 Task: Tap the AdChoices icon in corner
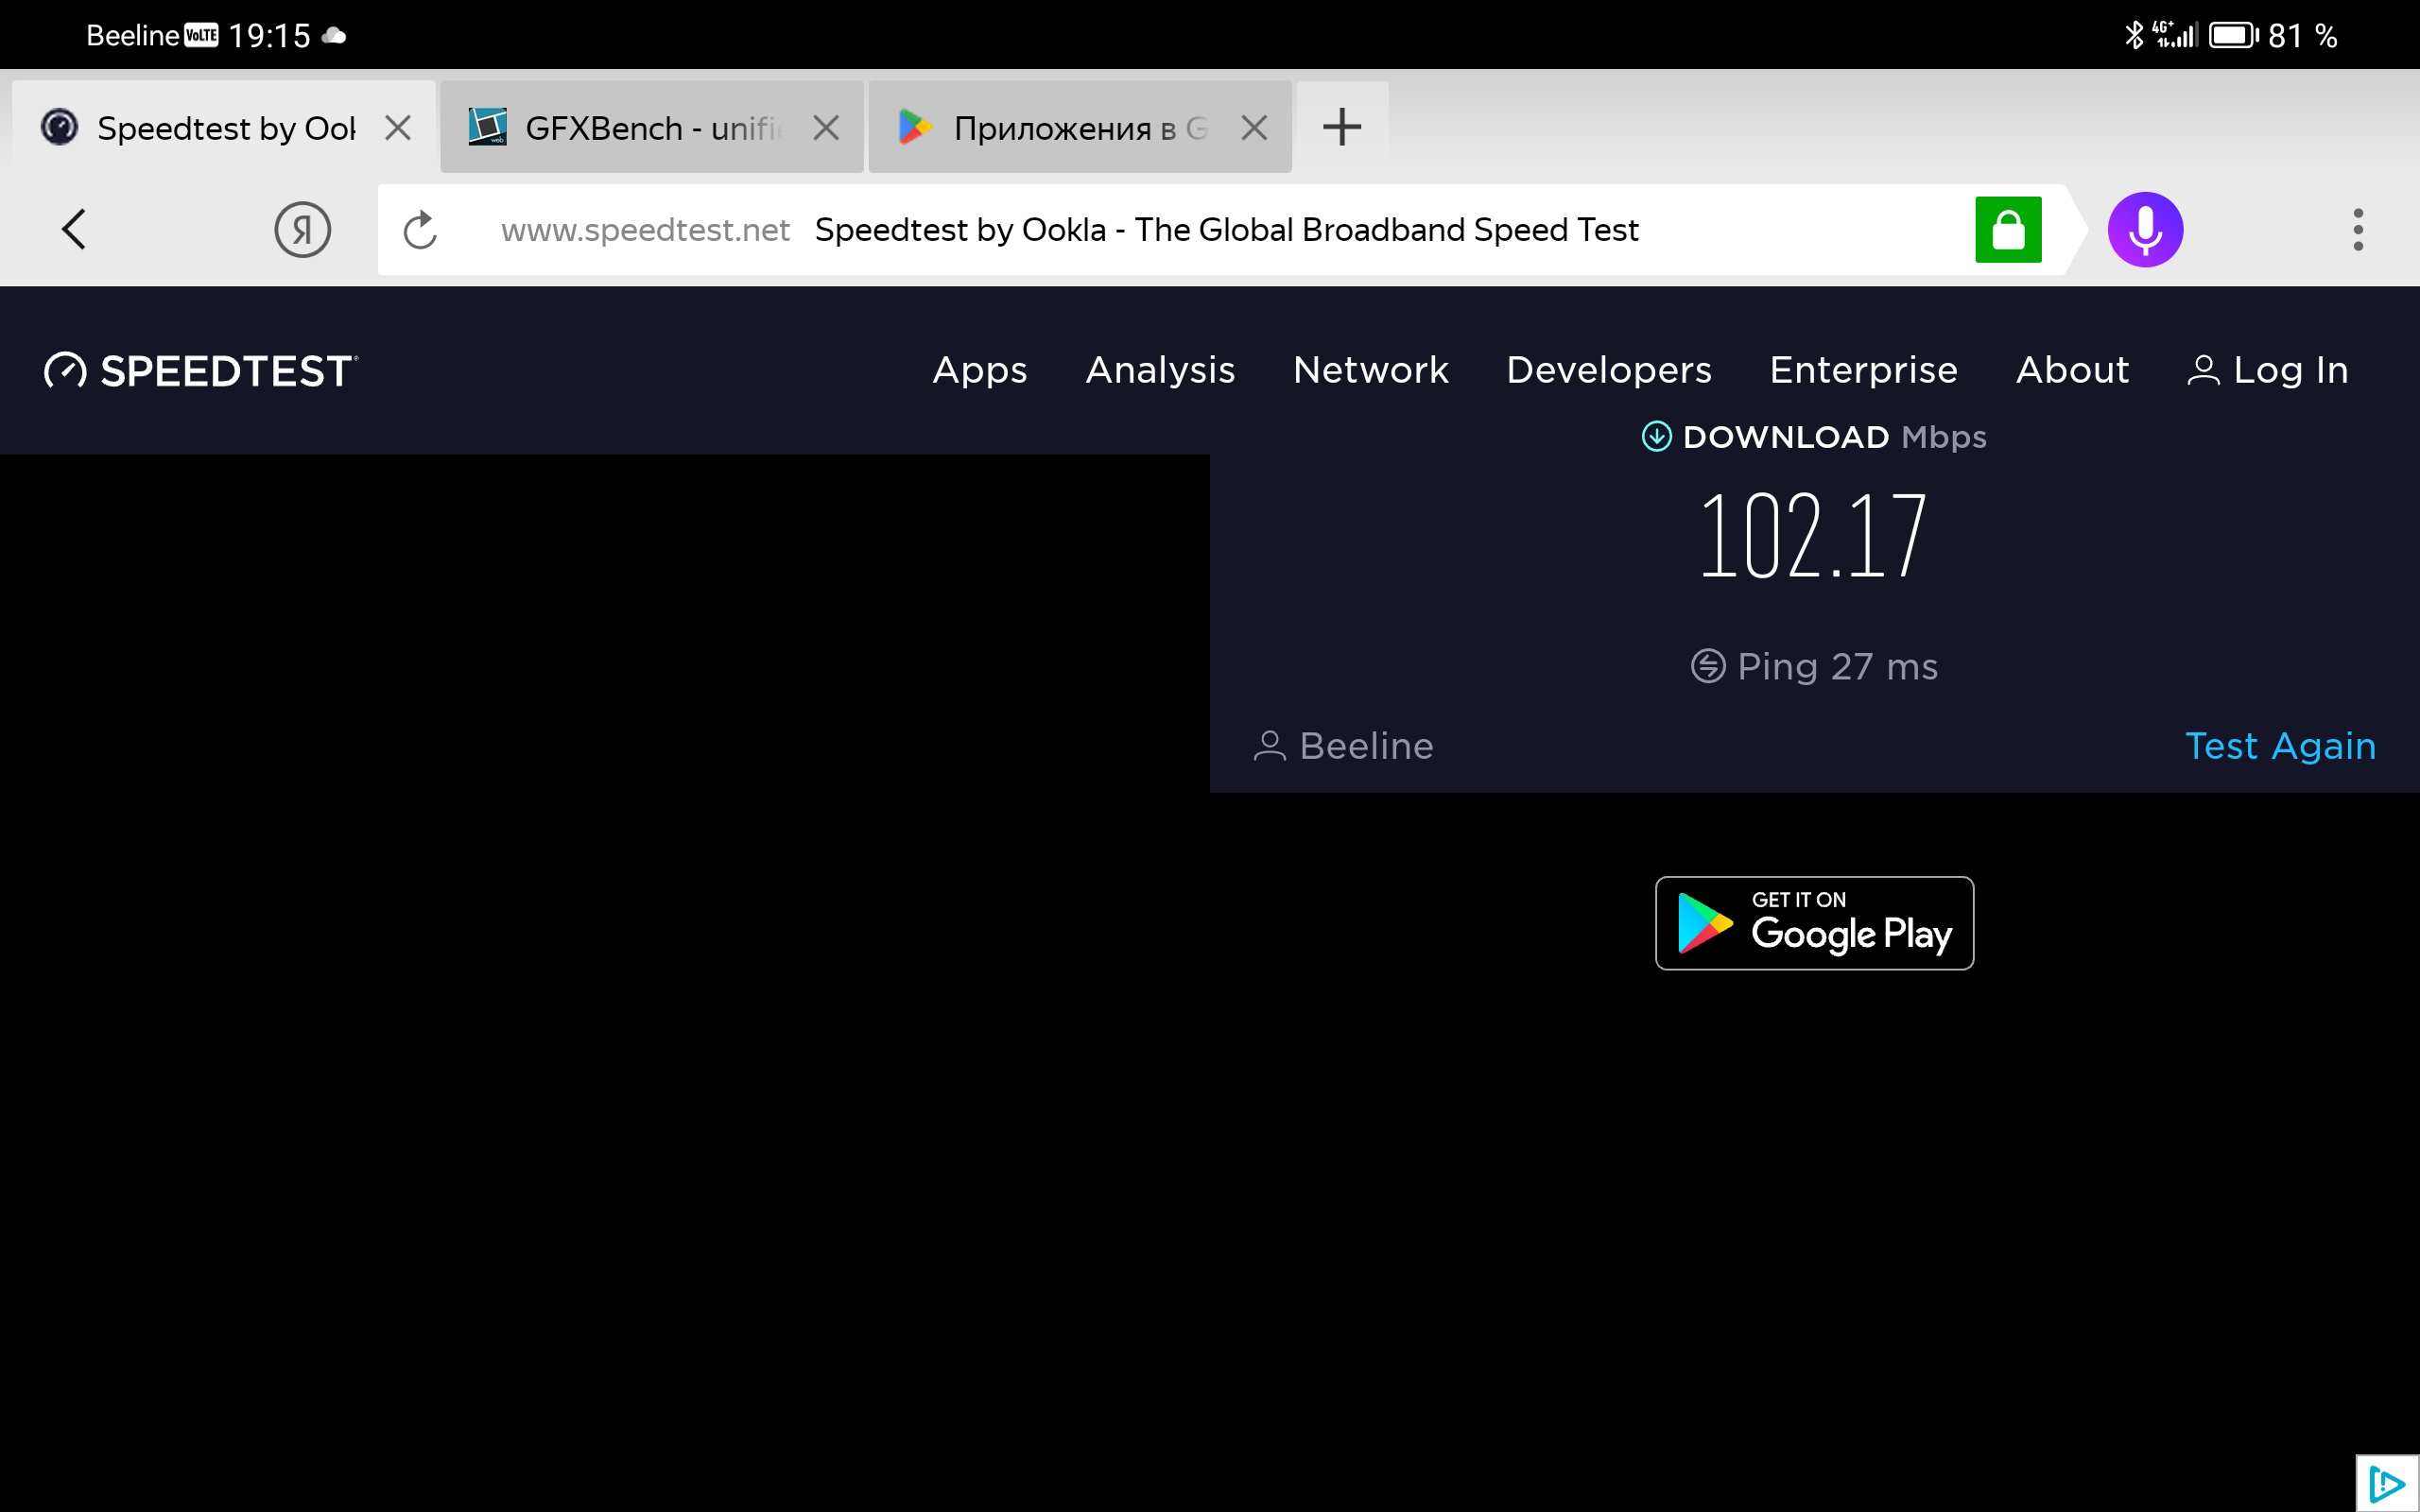[x=2387, y=1484]
